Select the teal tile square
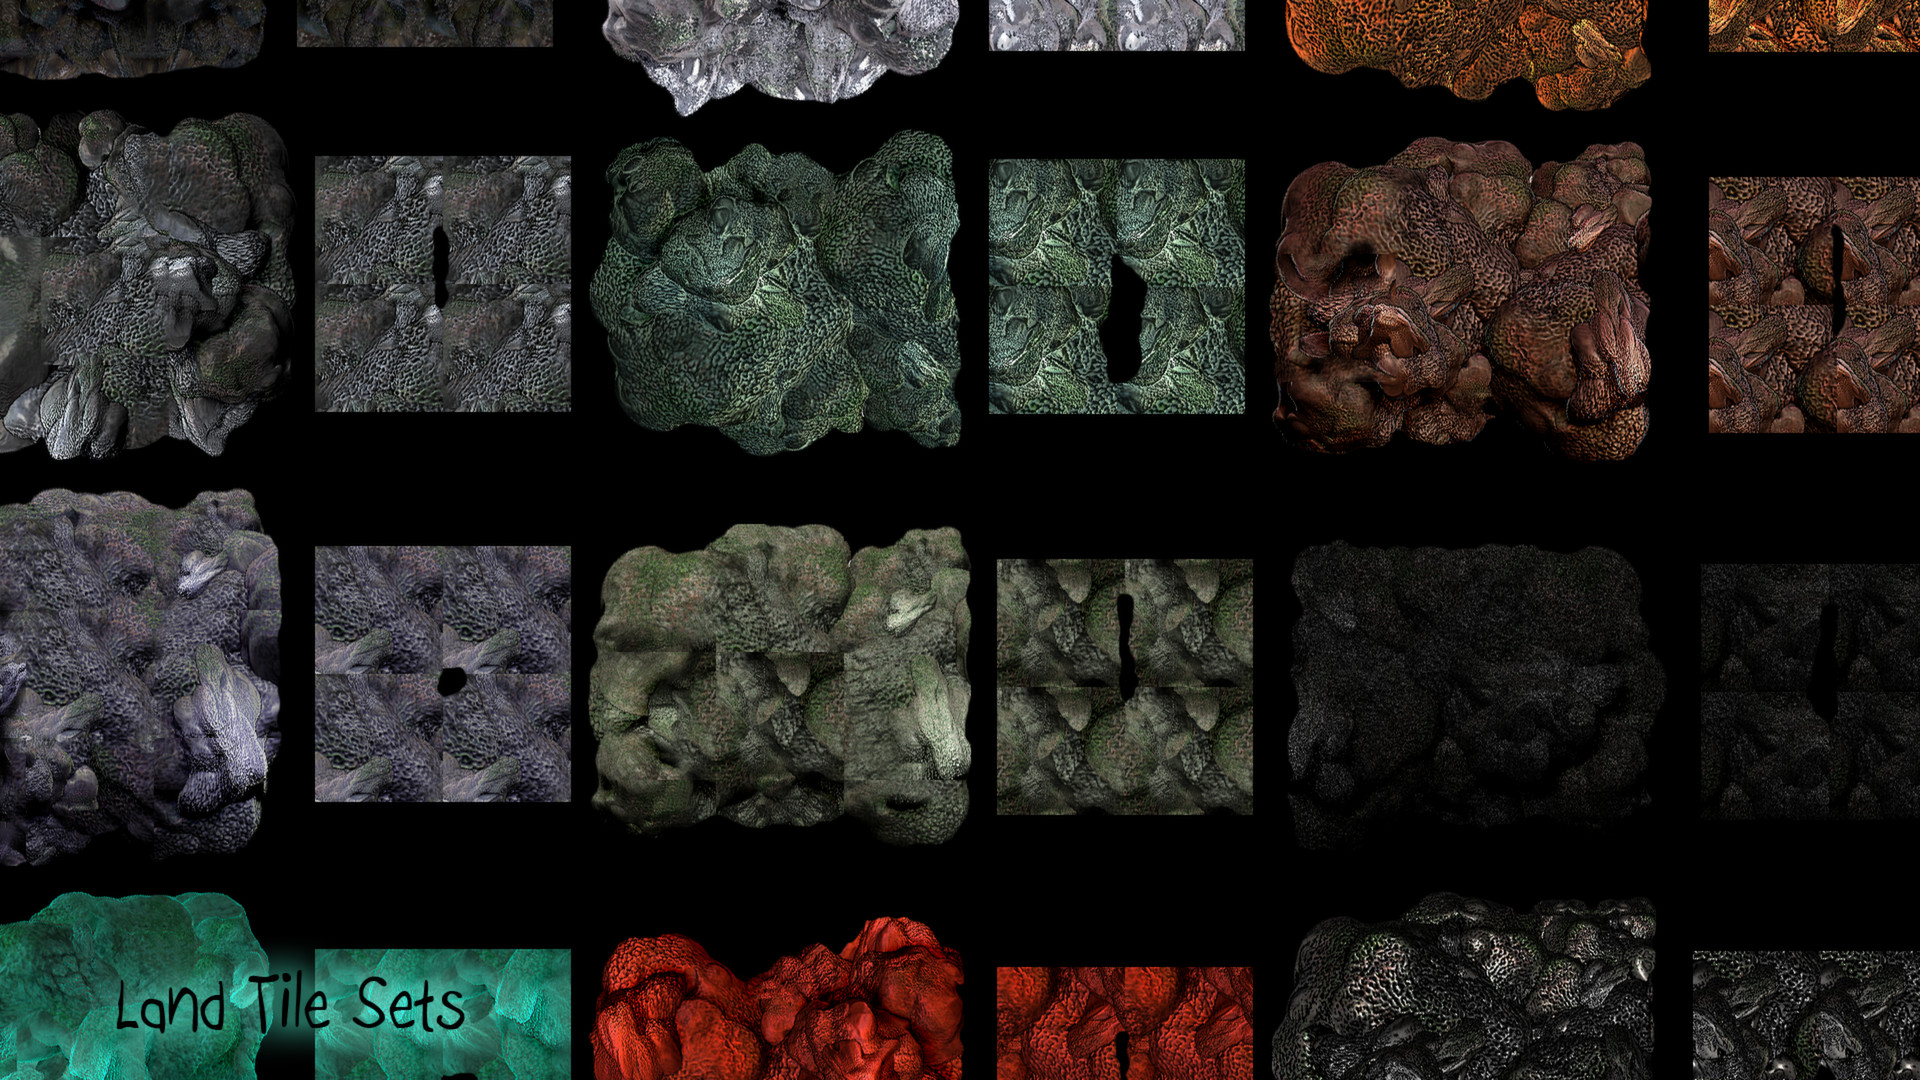 tap(520, 1010)
